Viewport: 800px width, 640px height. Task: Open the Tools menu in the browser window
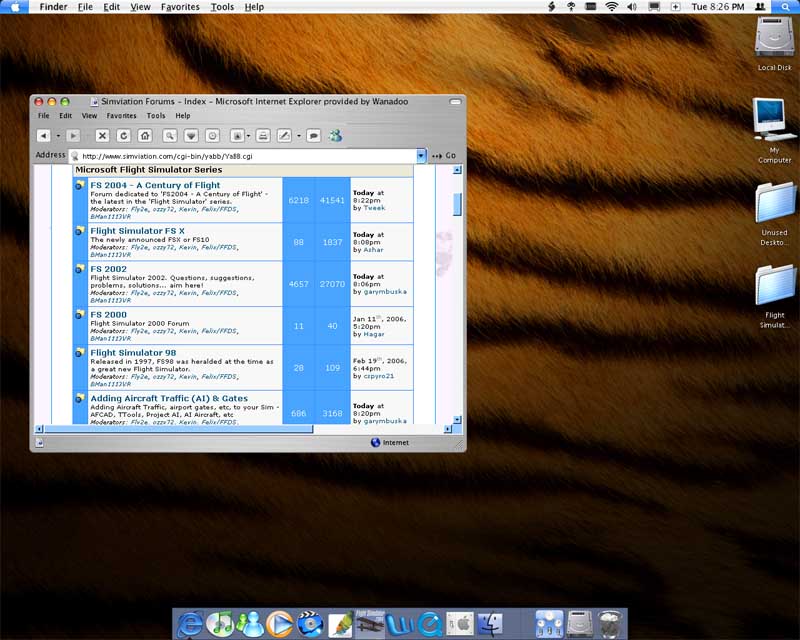pyautogui.click(x=156, y=116)
